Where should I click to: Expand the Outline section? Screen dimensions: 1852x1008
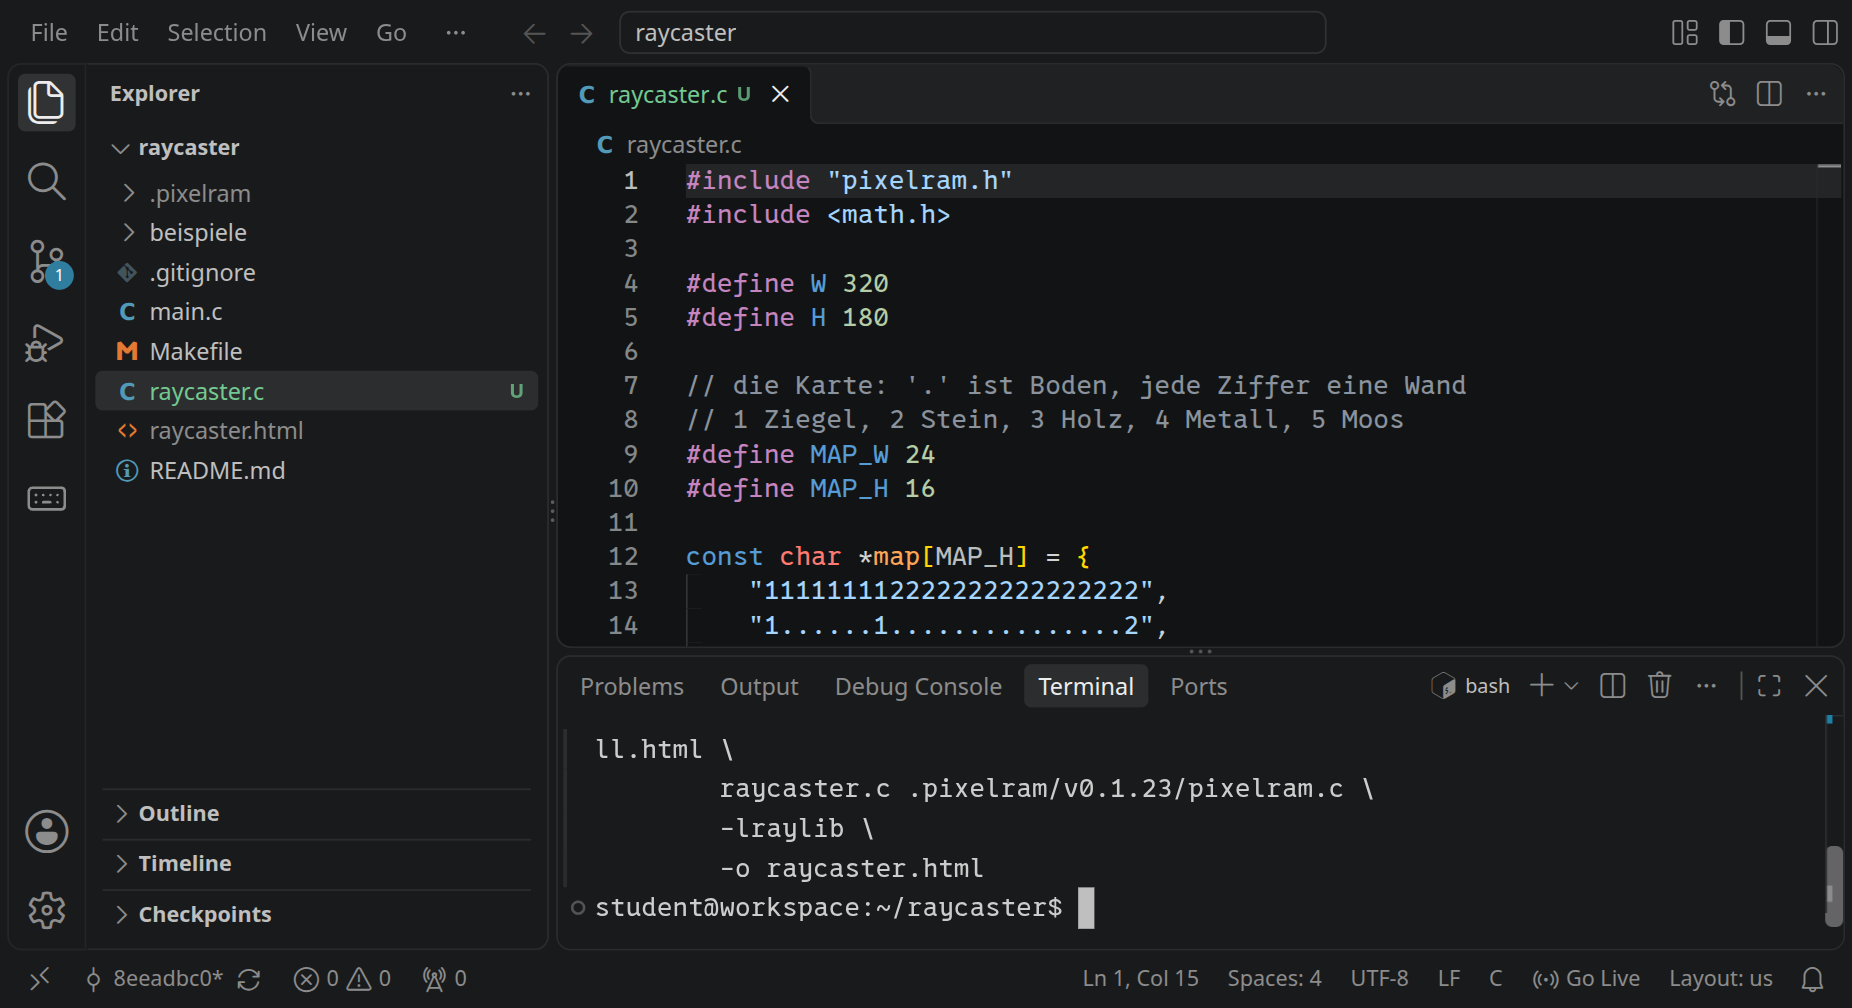click(x=316, y=813)
